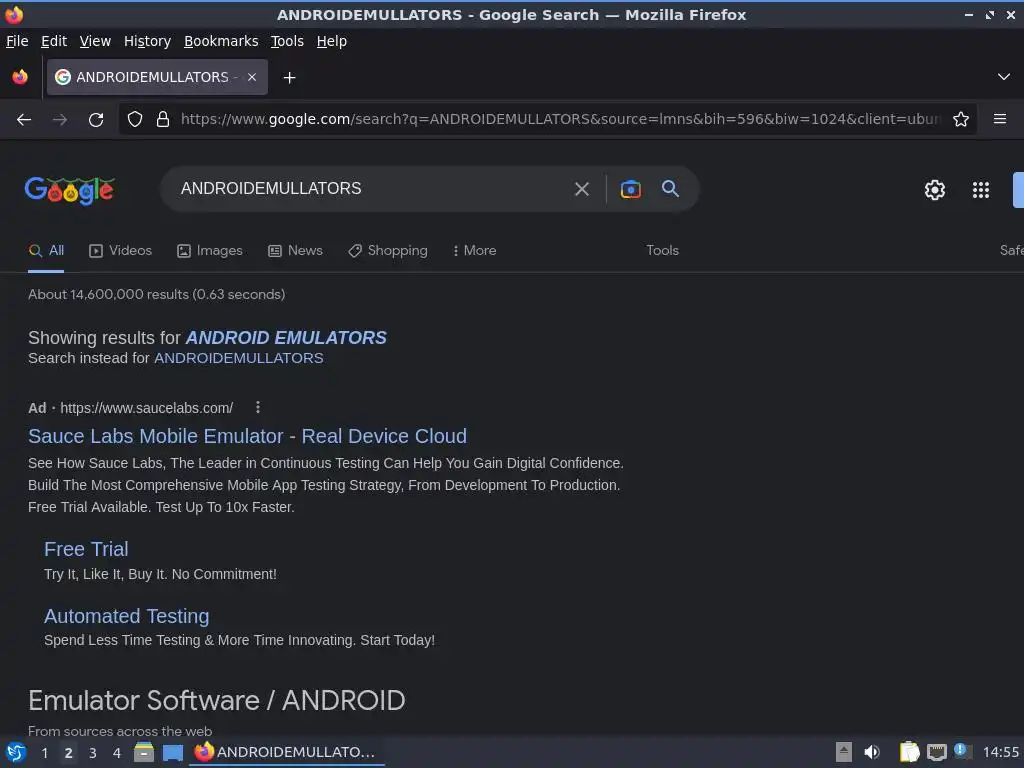Open the update notification tray icon
The height and width of the screenshot is (768, 1024).
pyautogui.click(x=962, y=751)
